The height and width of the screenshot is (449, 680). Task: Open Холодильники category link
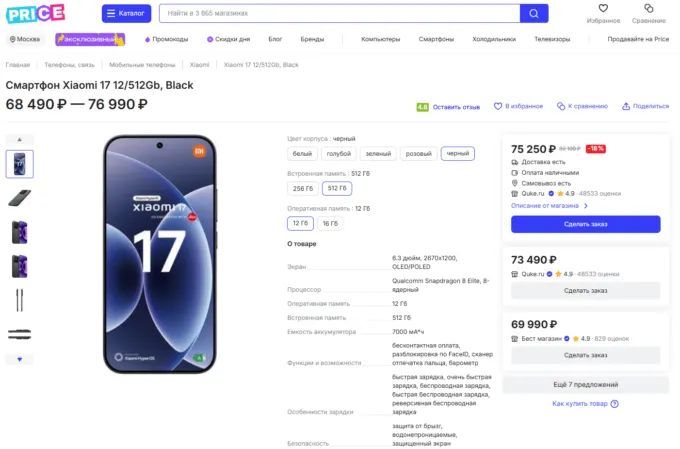(494, 39)
